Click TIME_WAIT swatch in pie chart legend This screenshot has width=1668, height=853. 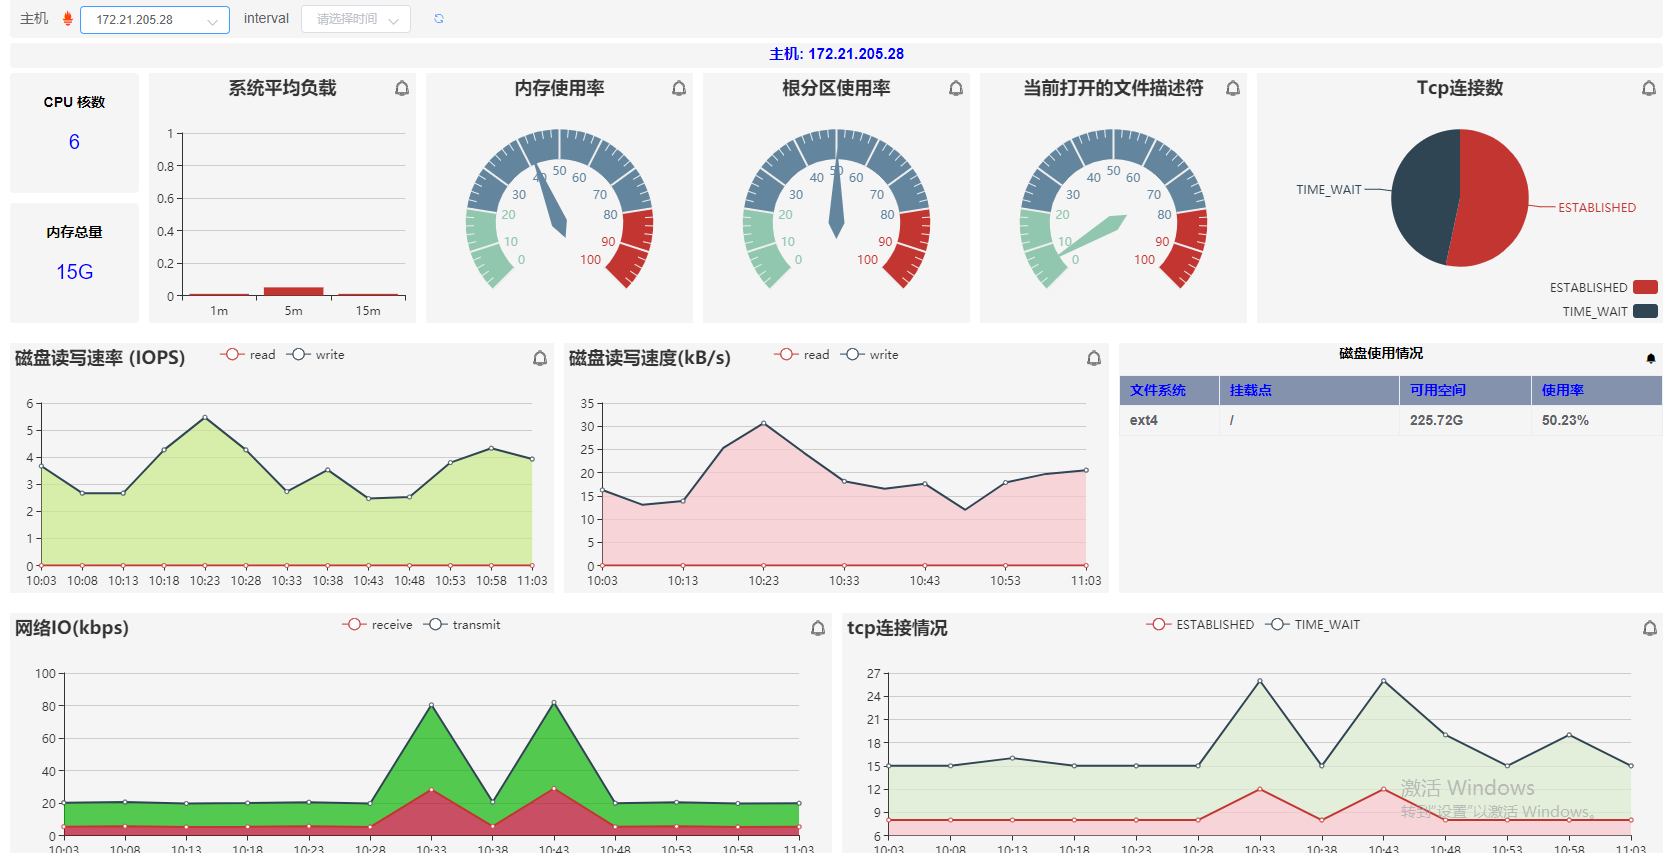click(1645, 311)
